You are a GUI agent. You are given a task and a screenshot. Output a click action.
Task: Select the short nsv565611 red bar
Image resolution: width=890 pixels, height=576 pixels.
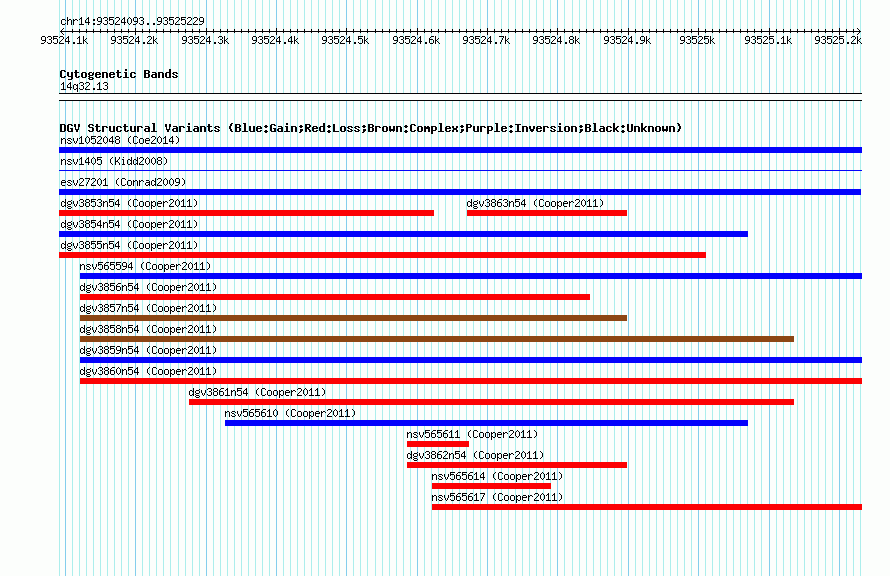438,444
